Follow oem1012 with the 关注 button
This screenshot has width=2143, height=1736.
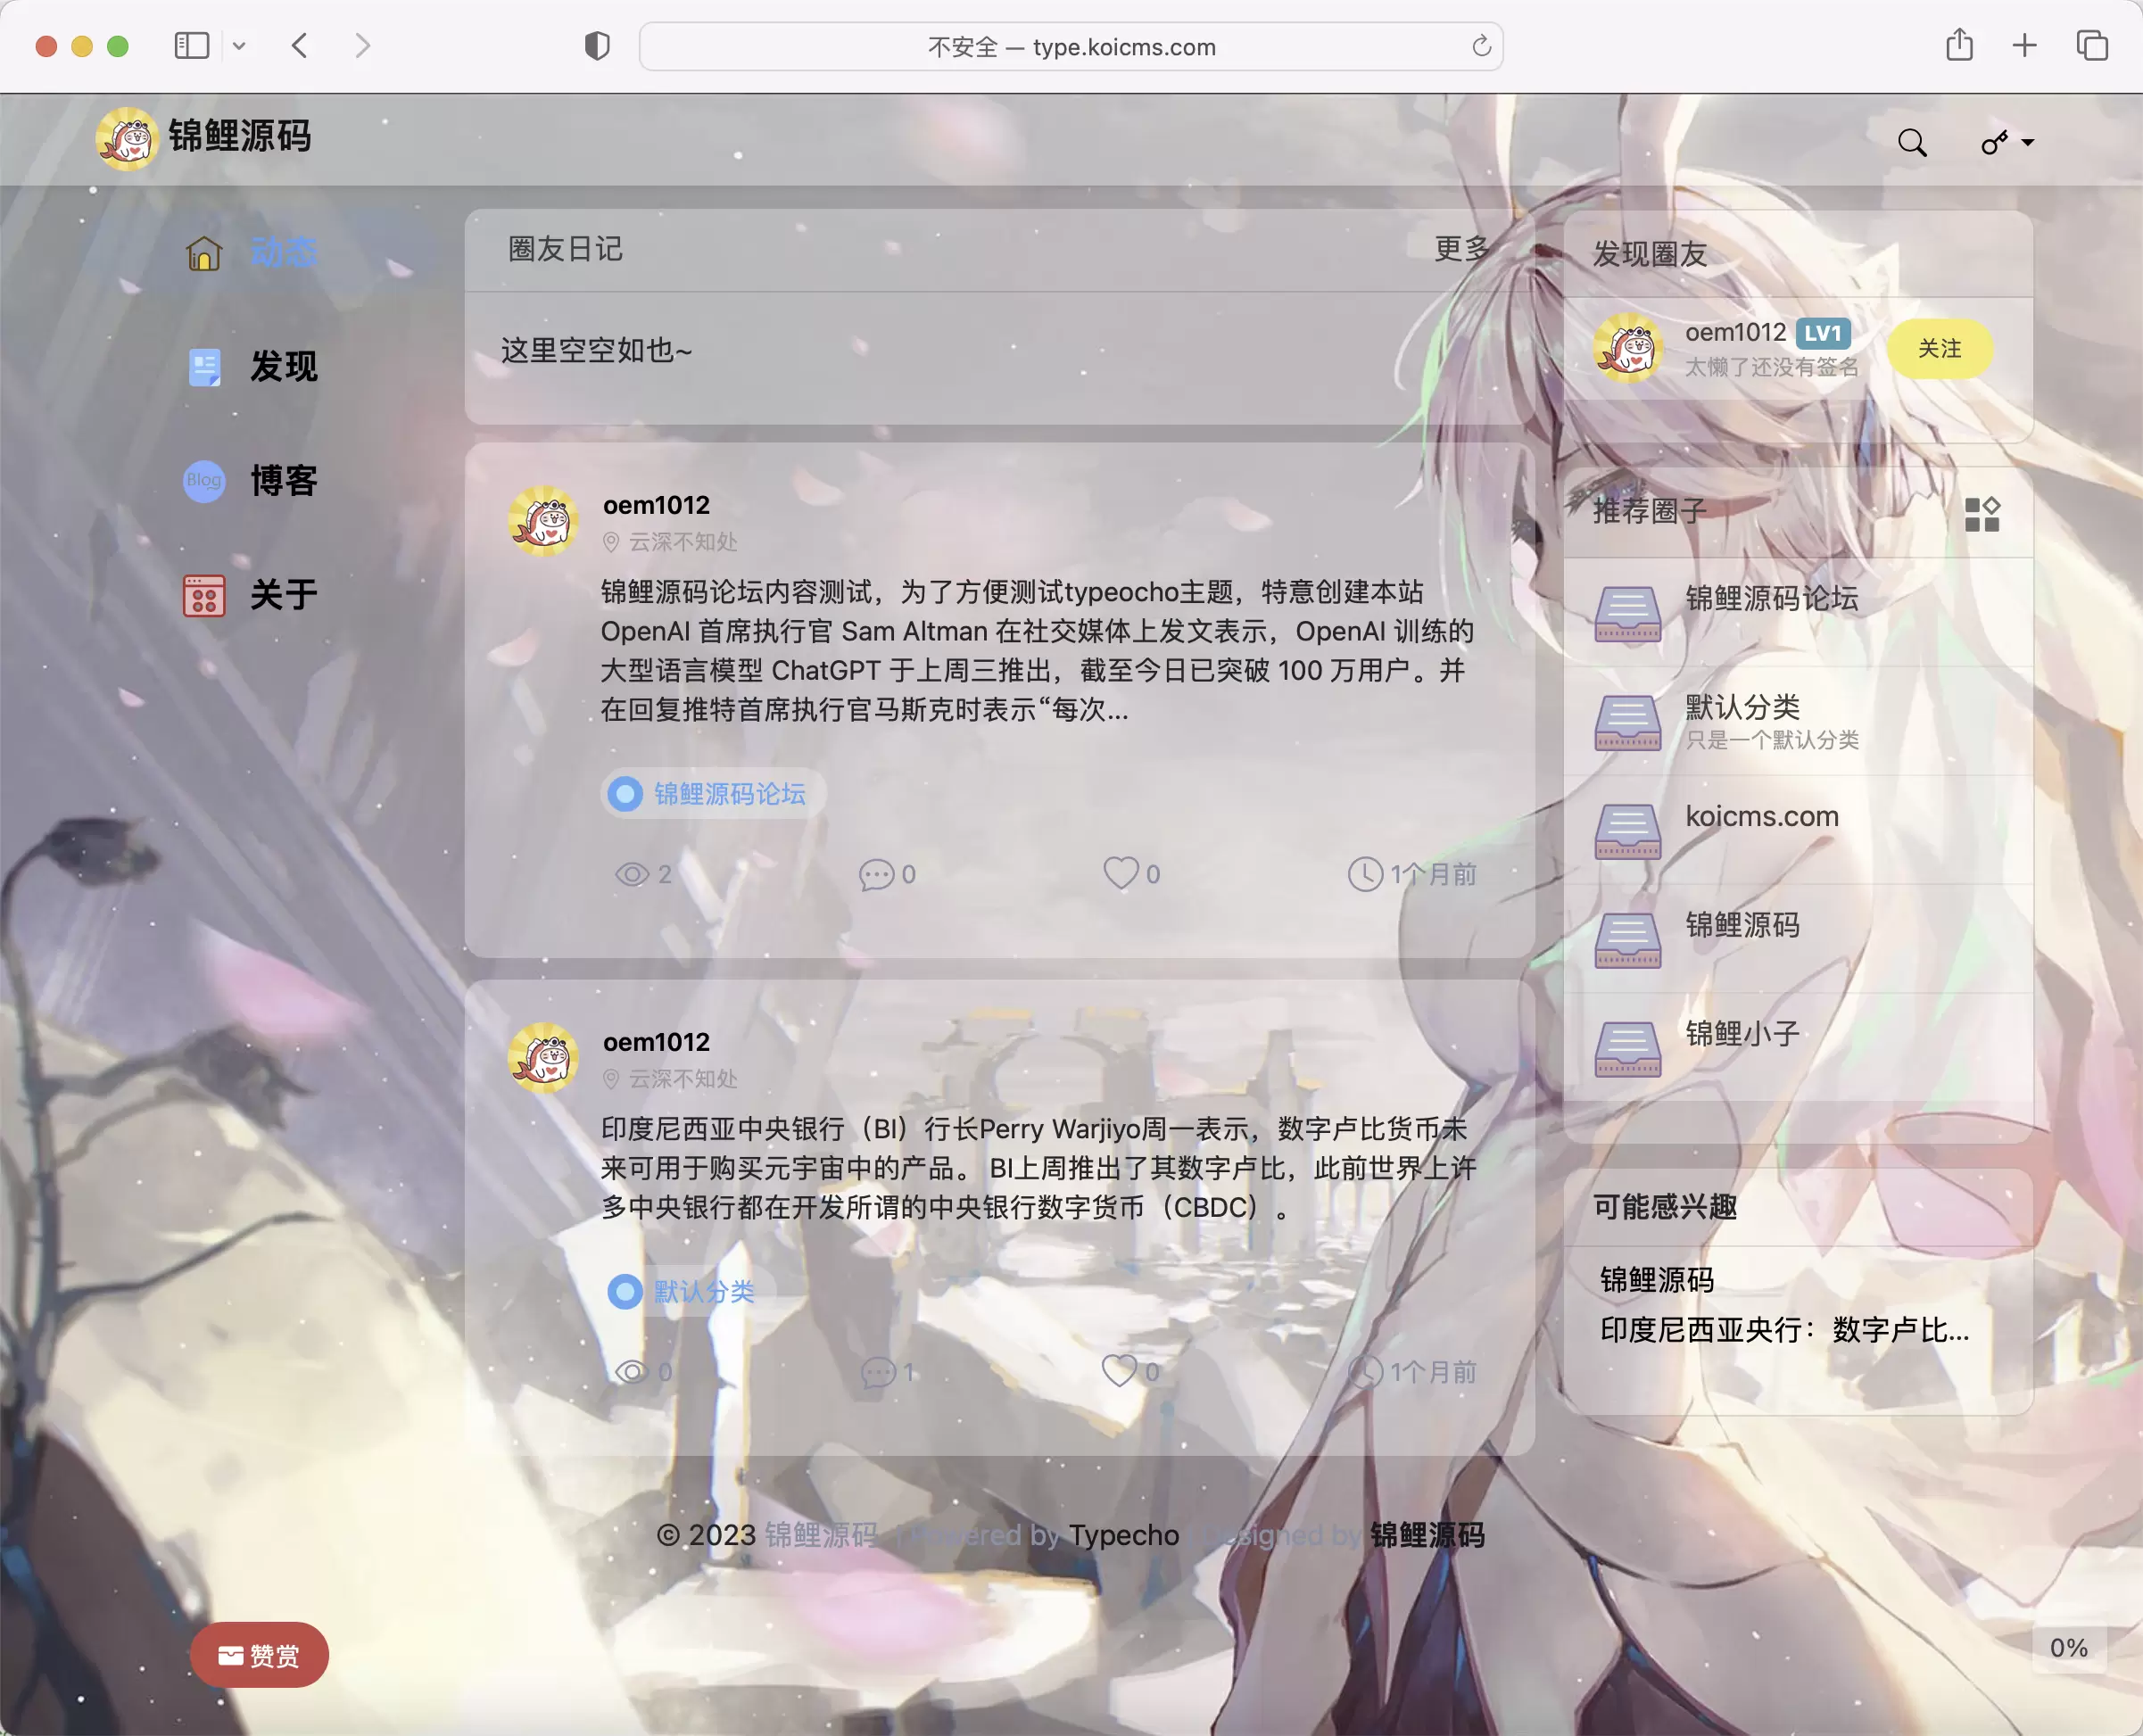tap(1939, 348)
